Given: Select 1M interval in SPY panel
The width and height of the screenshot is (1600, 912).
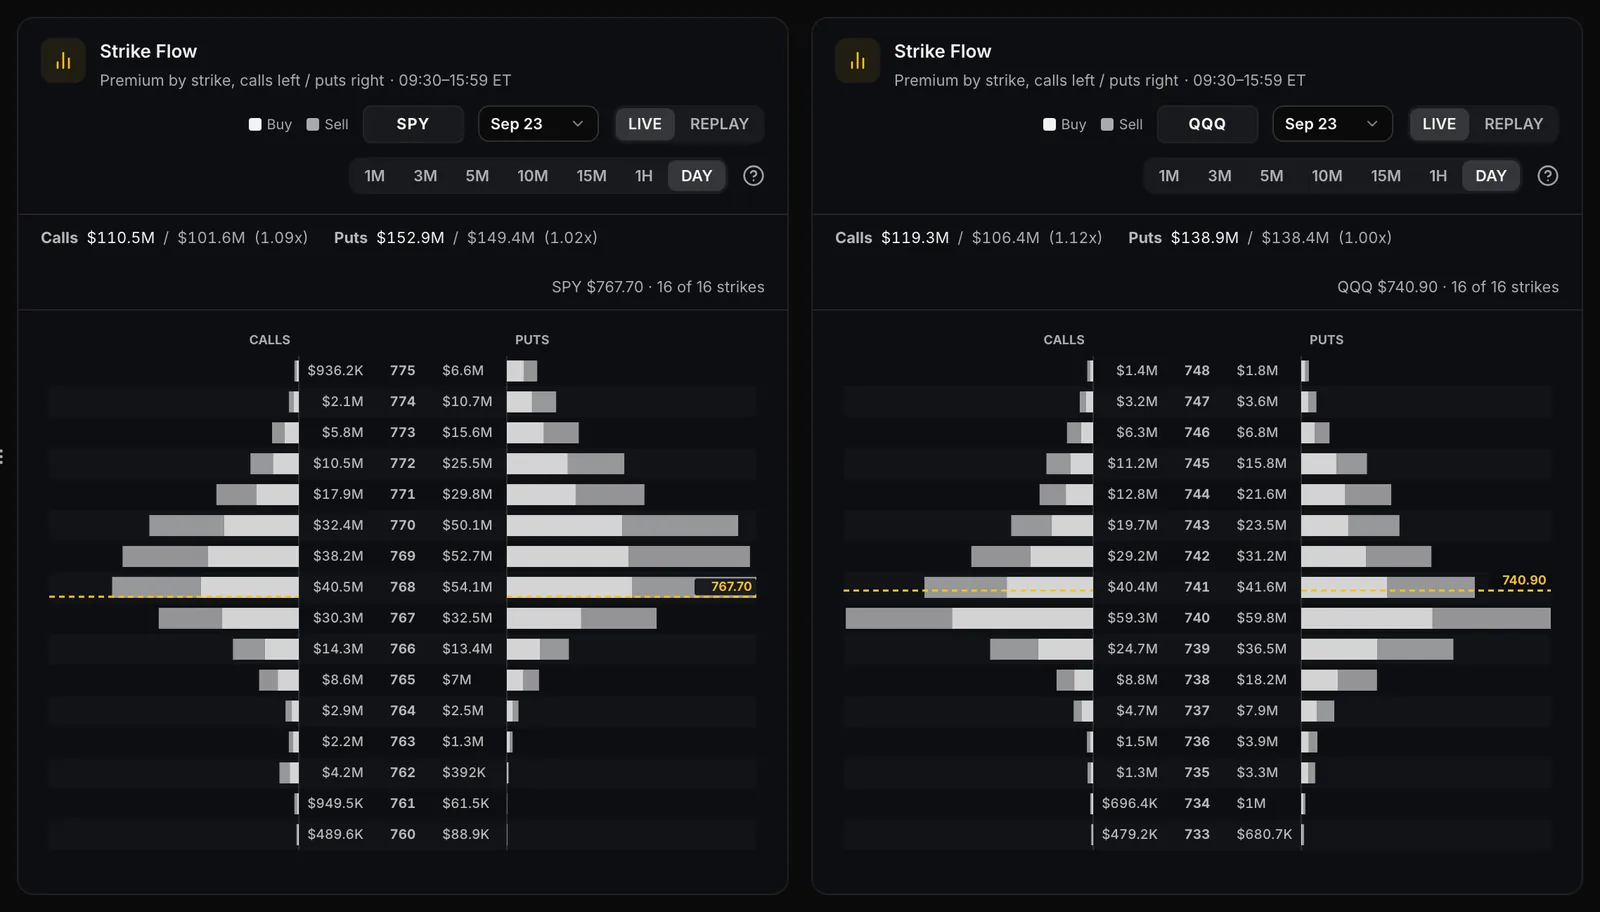Looking at the screenshot, I should [x=375, y=176].
